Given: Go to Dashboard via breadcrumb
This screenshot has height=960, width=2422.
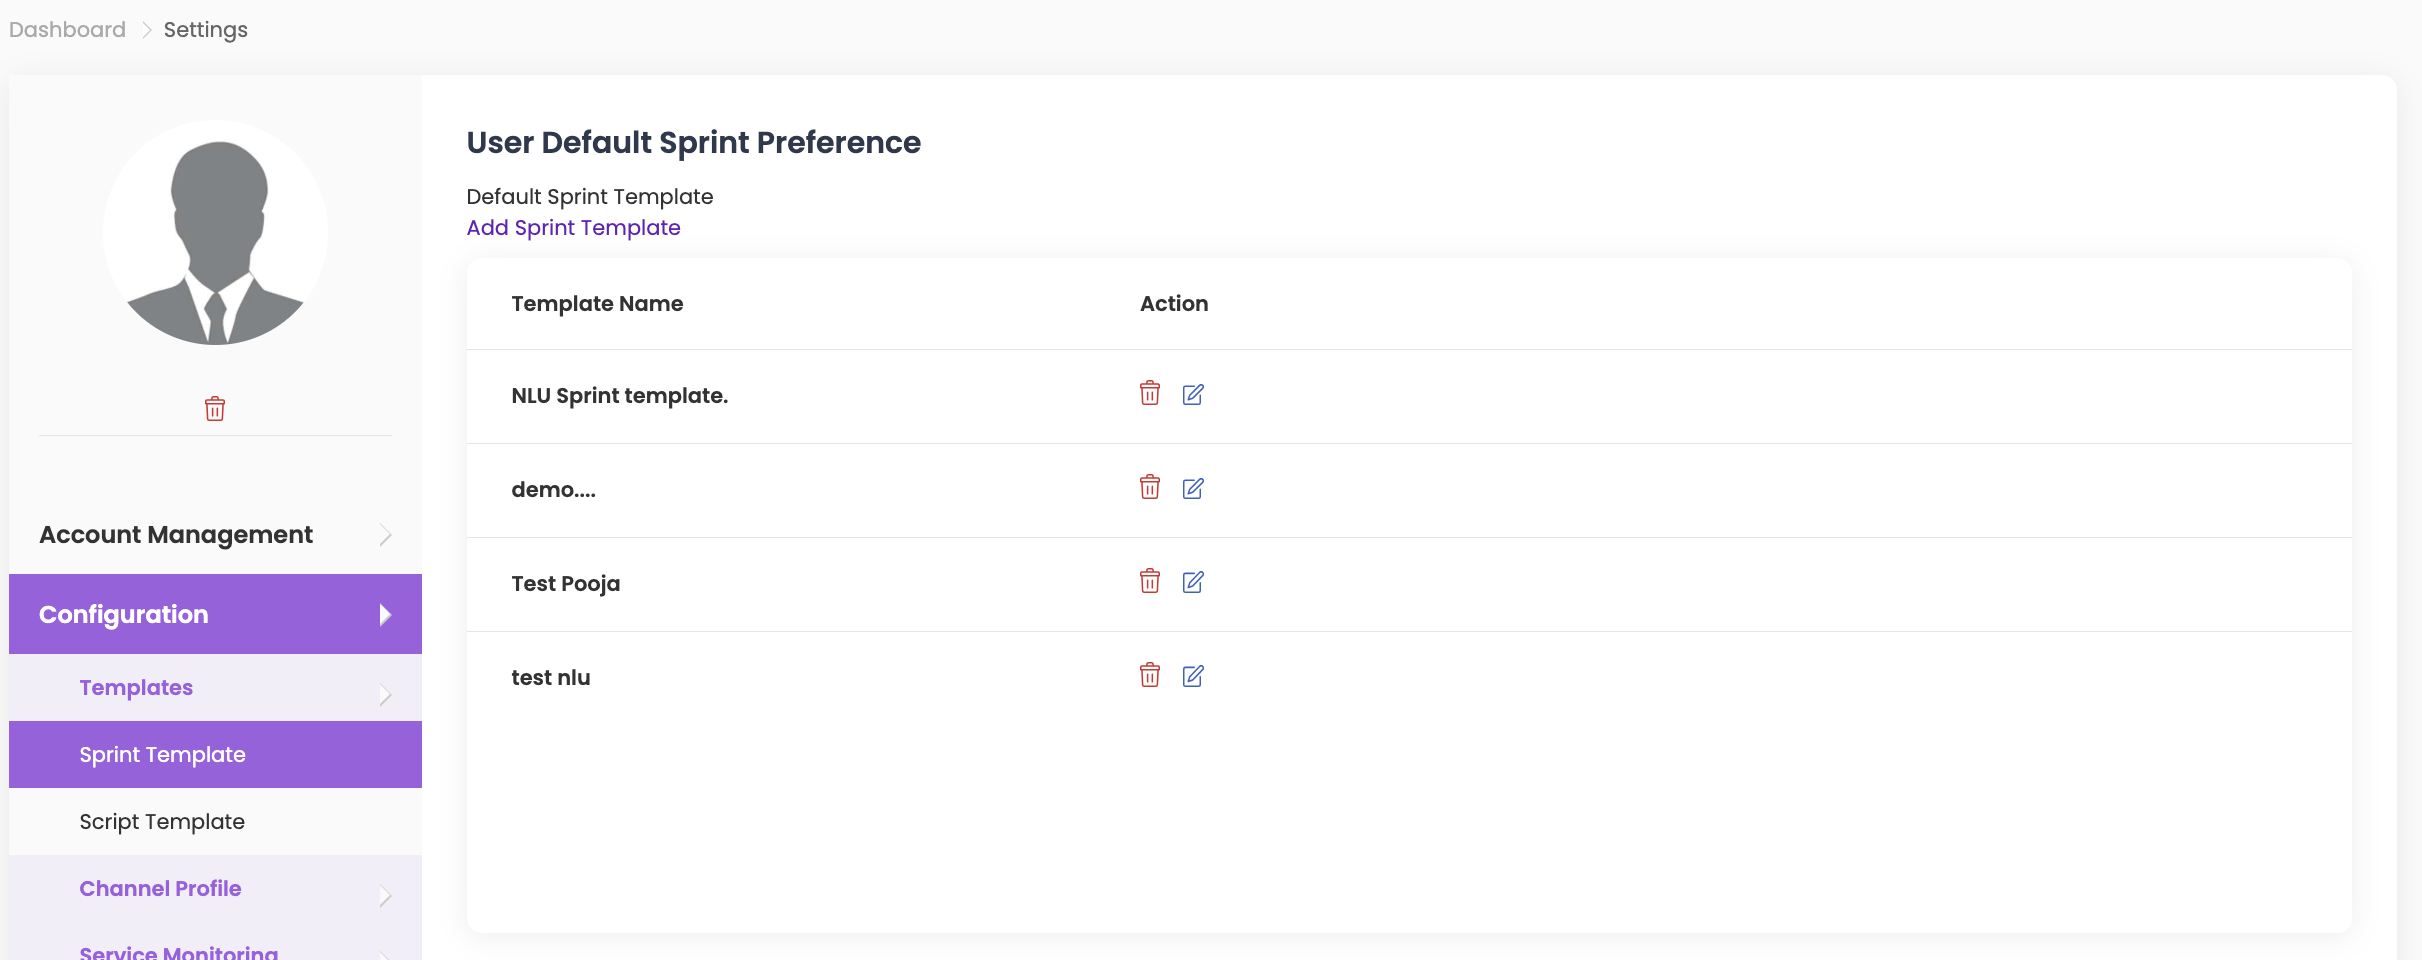Looking at the screenshot, I should pos(67,30).
